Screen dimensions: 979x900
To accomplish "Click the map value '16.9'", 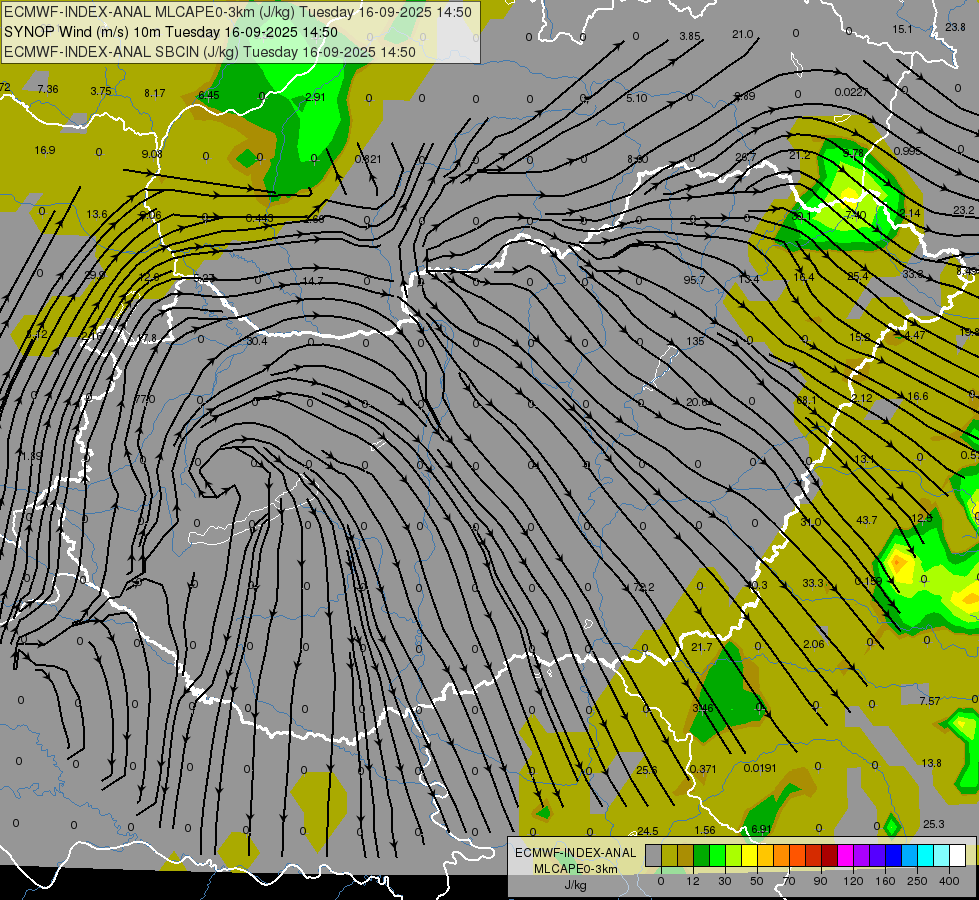I will pos(45,150).
